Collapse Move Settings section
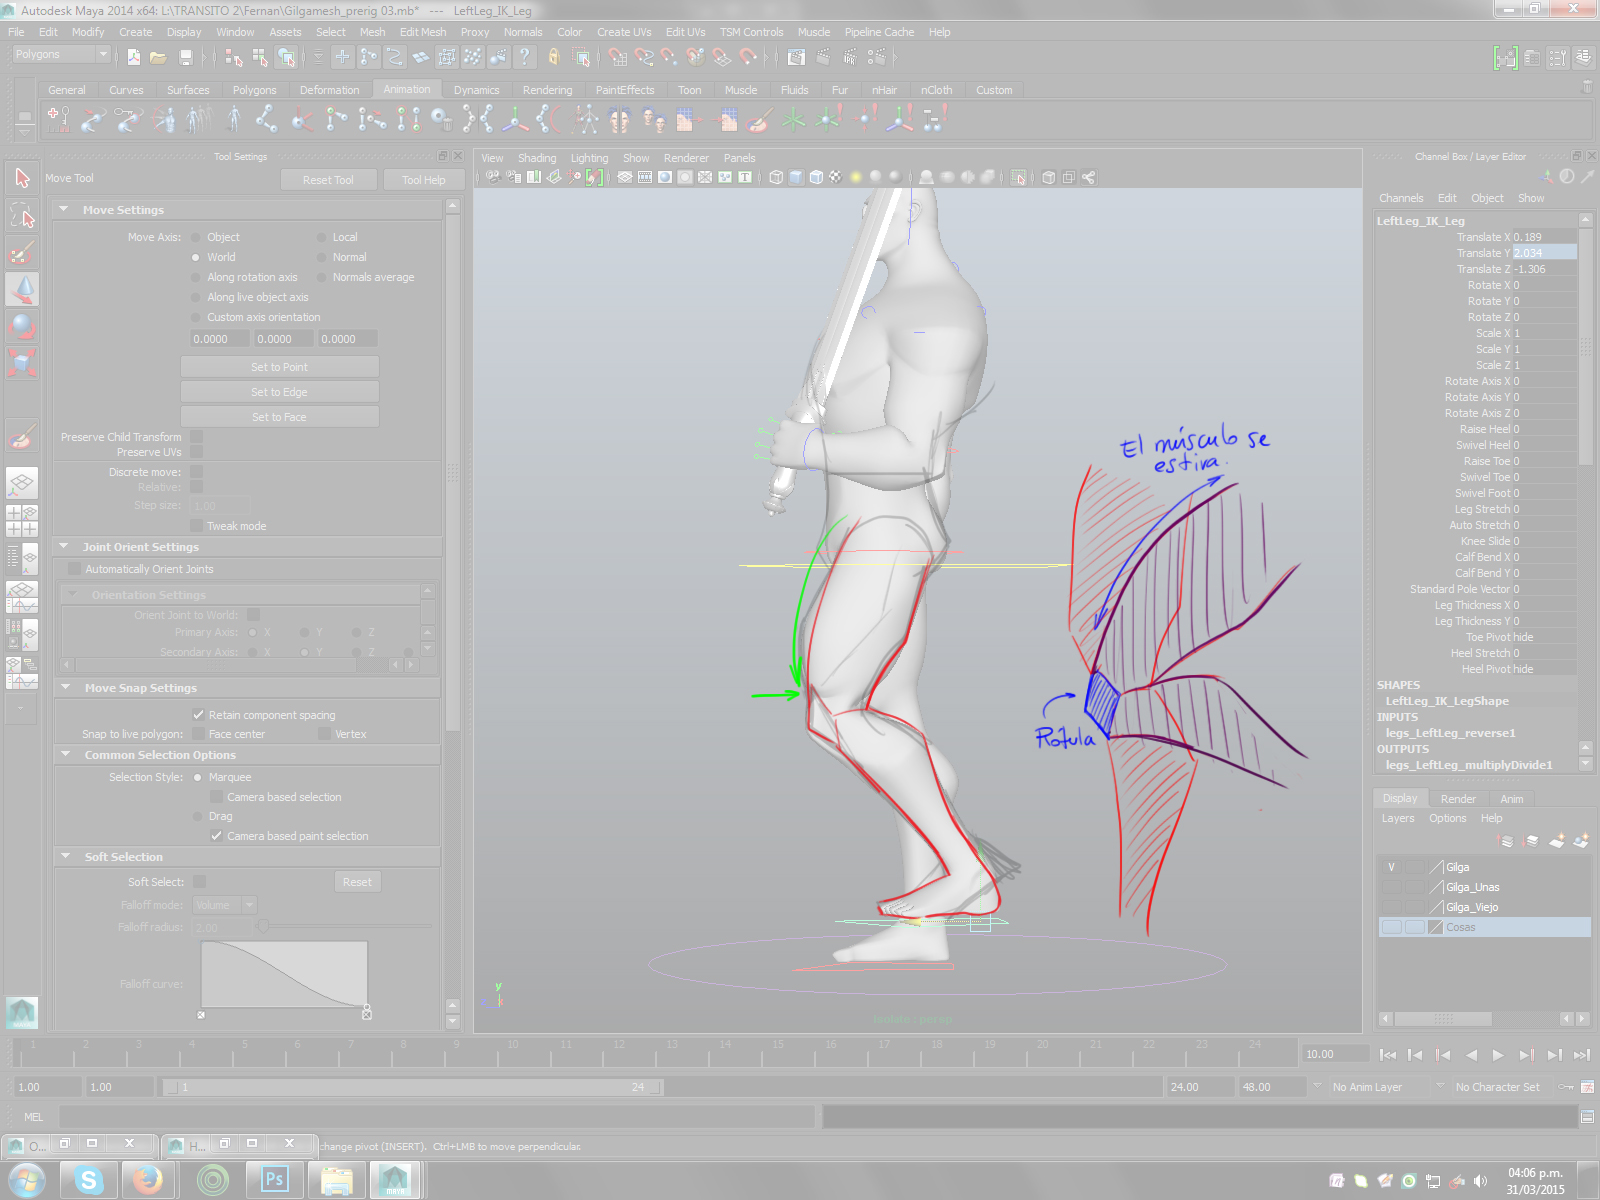The image size is (1600, 1200). coord(64,210)
